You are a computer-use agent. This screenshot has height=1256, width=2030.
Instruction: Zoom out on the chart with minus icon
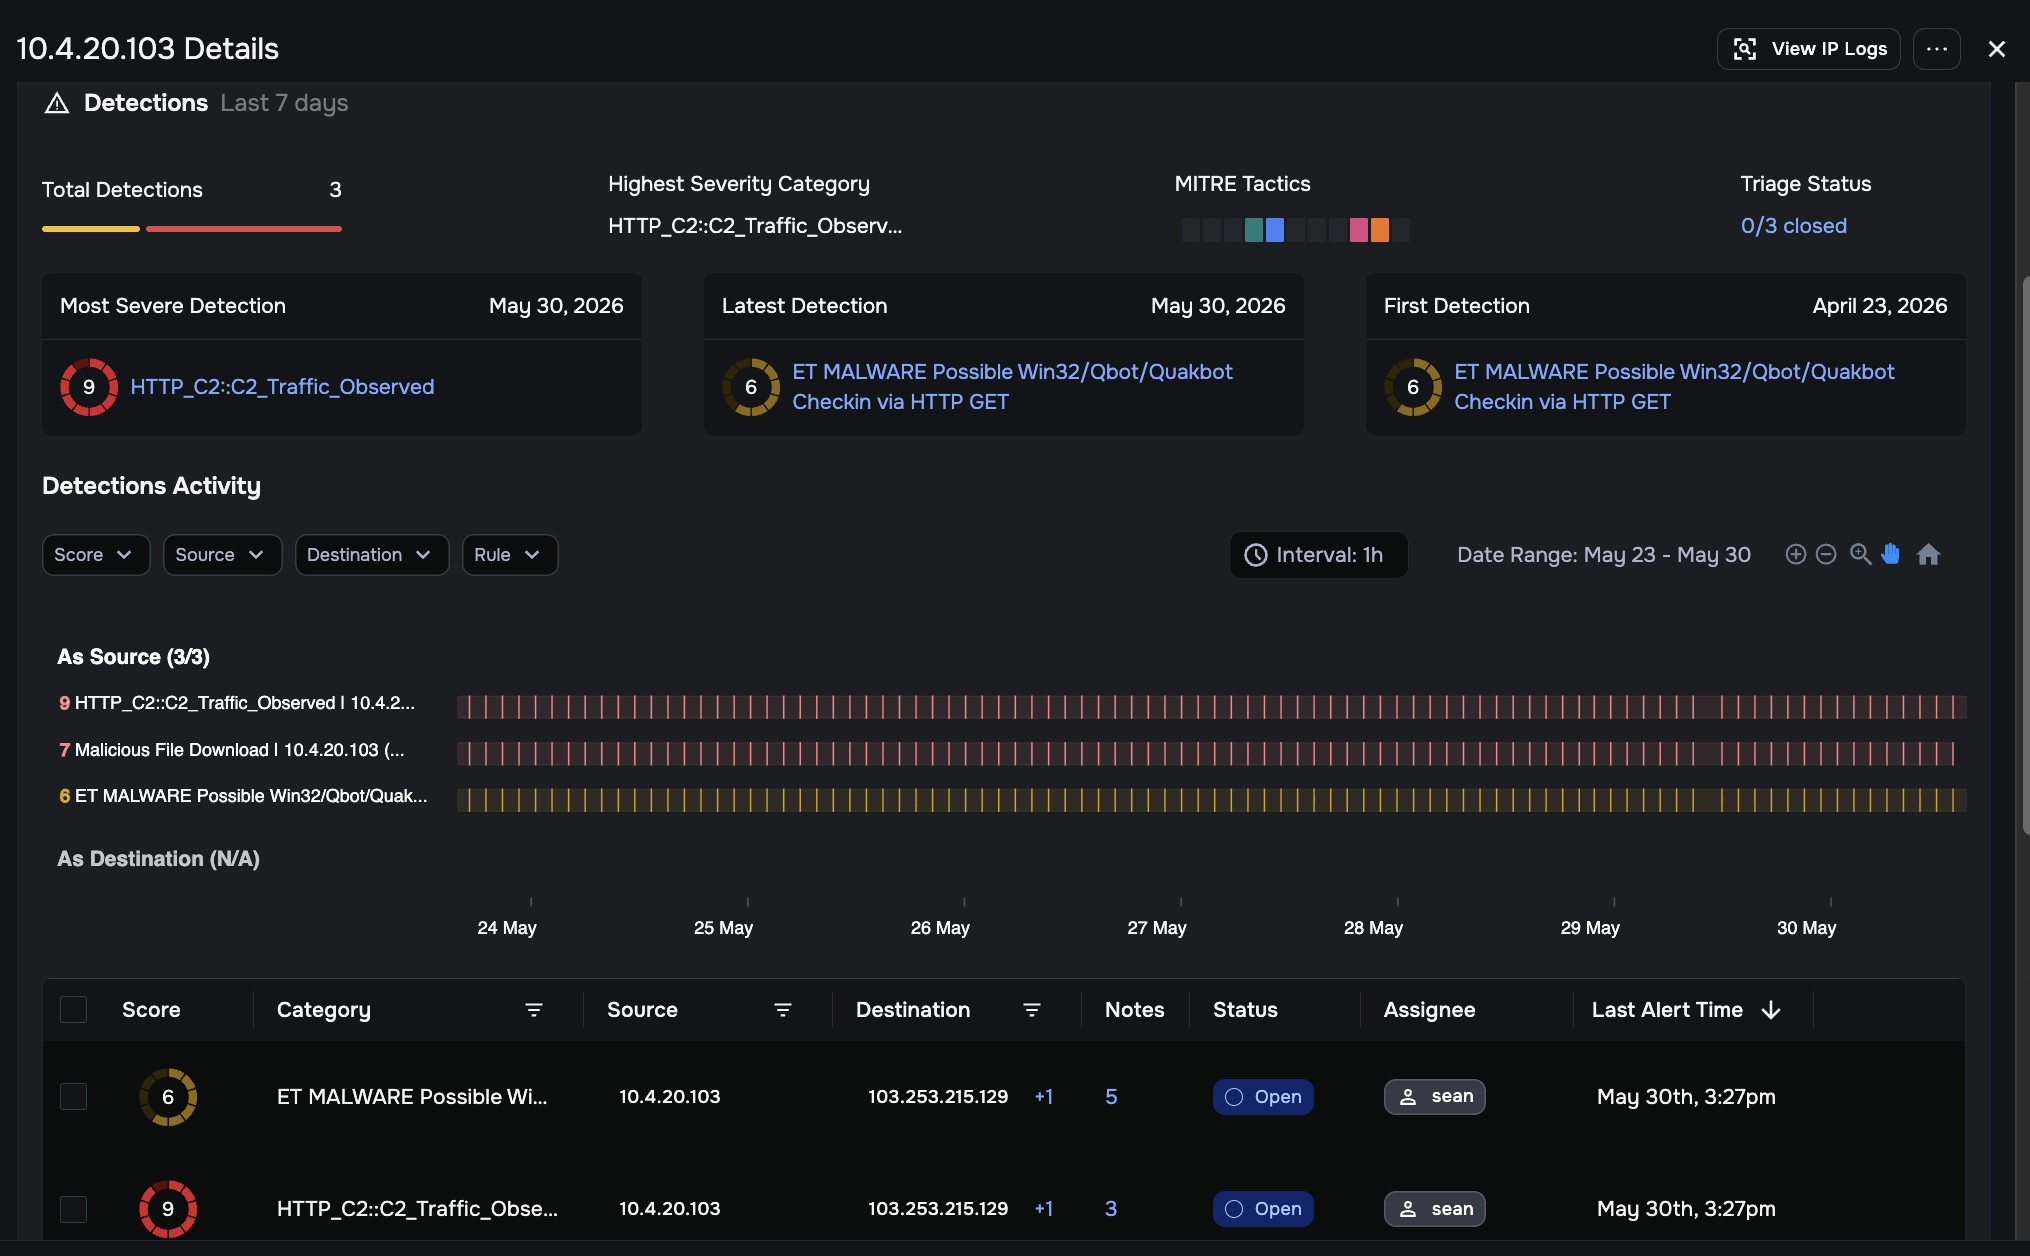click(1826, 554)
